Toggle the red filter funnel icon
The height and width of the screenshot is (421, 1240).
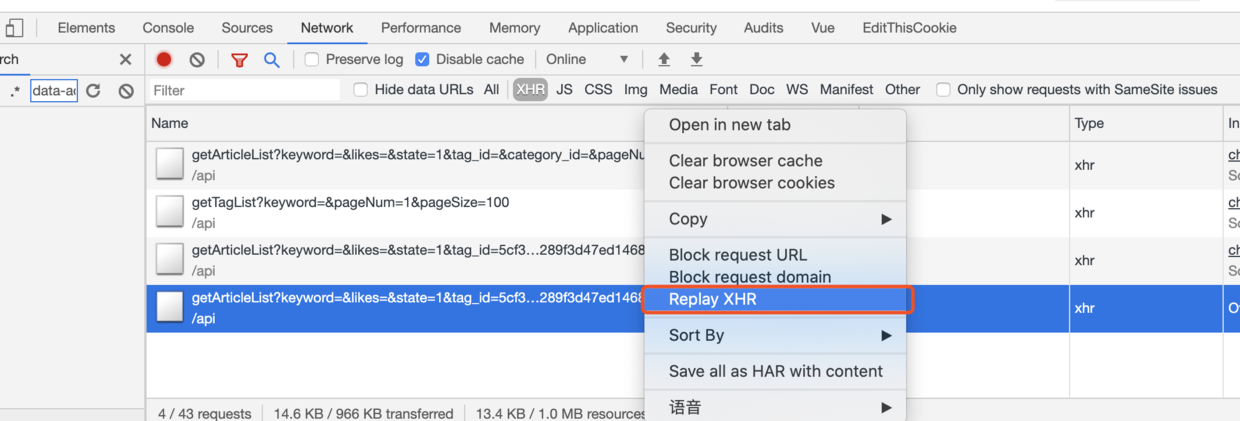(x=239, y=60)
